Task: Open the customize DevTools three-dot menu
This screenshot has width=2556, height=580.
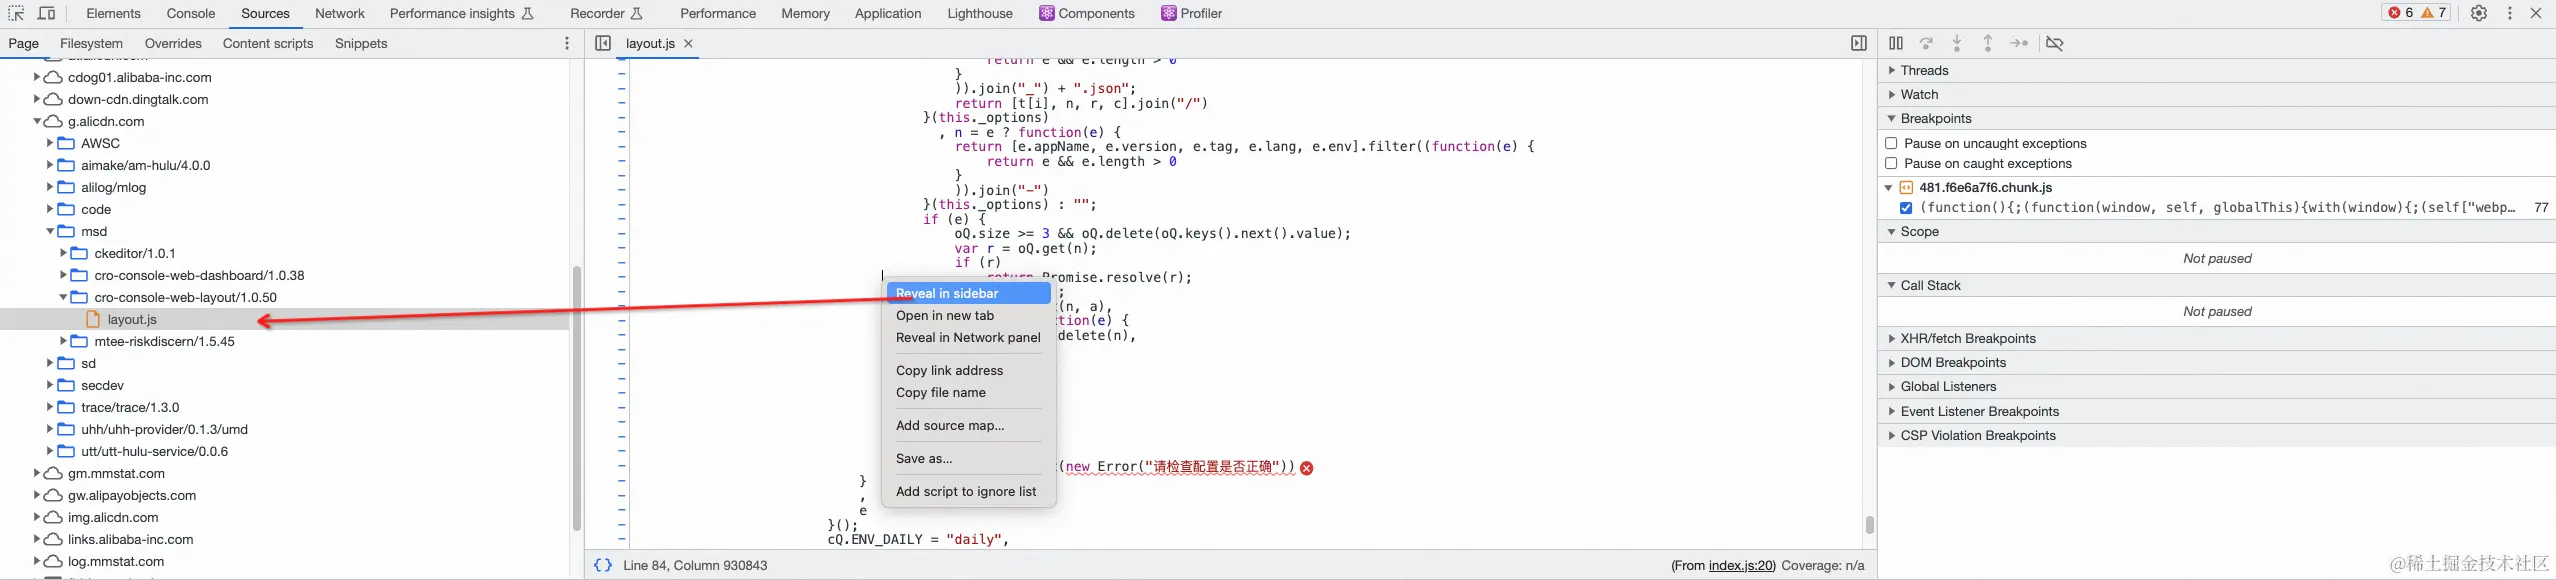Action: point(2510,13)
